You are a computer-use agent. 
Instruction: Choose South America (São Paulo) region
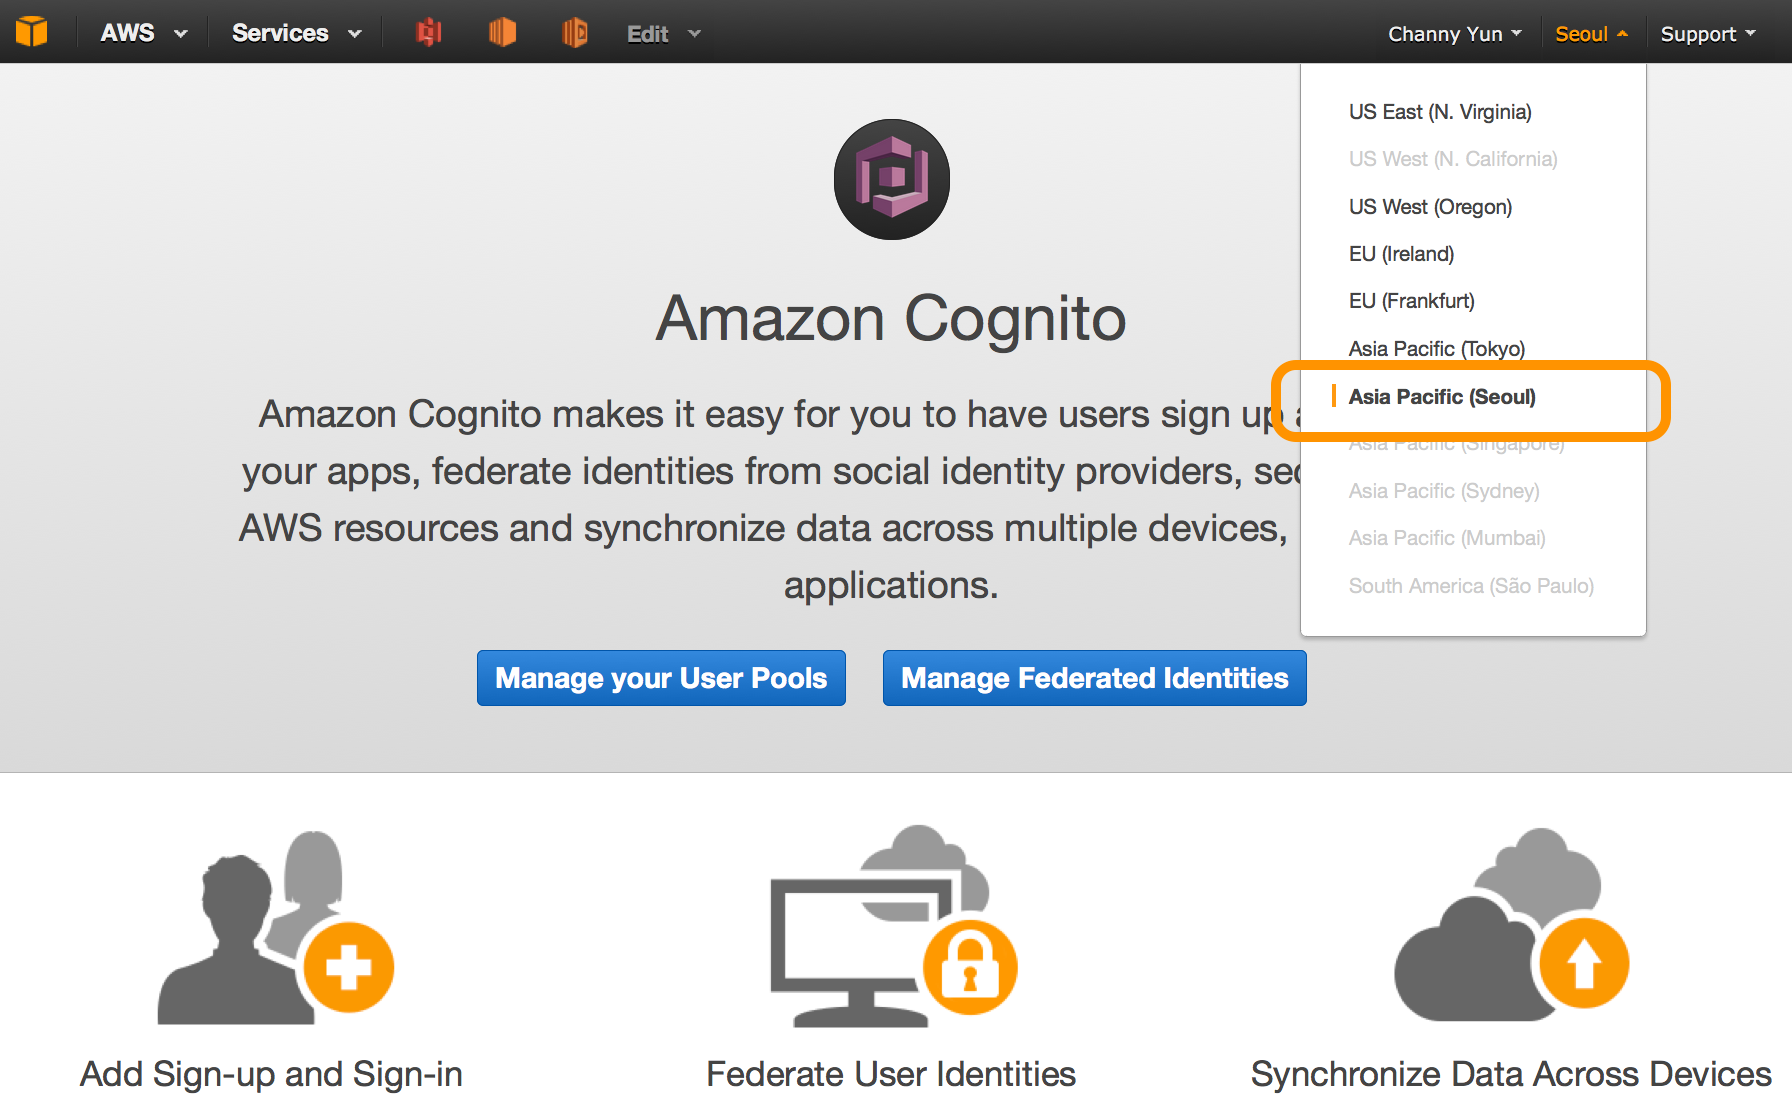pos(1471,586)
